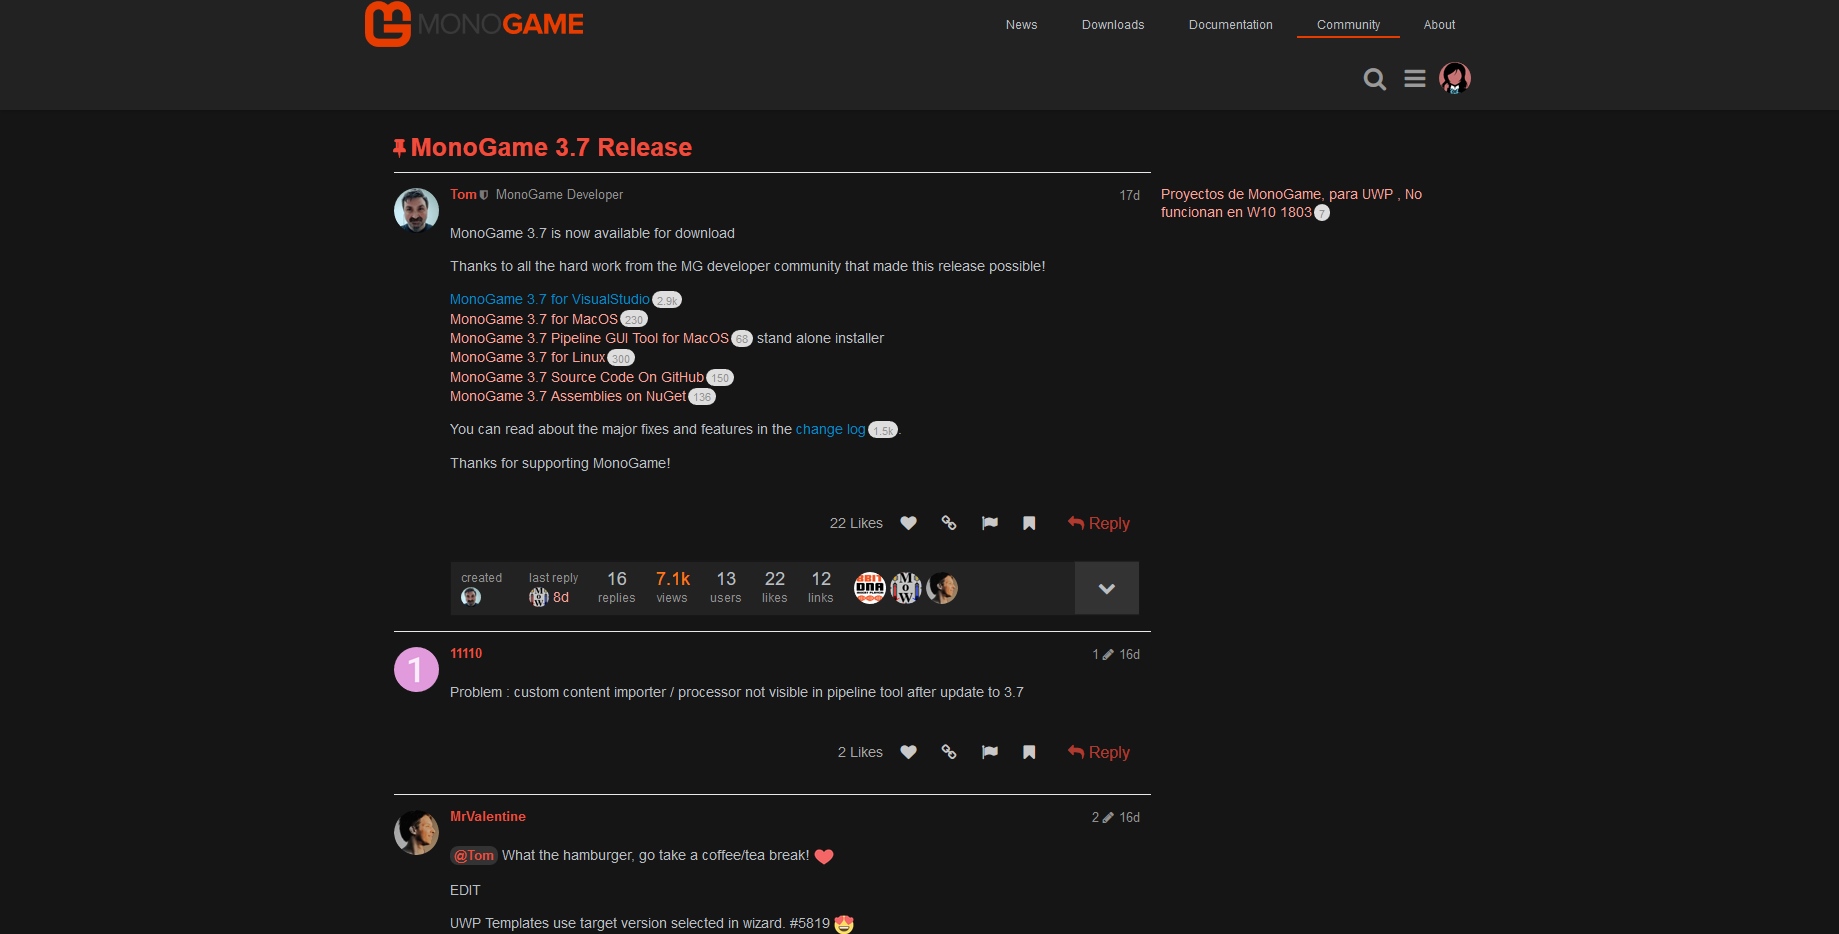This screenshot has width=1839, height=934.
Task: Click the creator avatar under 'created'
Action: tap(471, 597)
